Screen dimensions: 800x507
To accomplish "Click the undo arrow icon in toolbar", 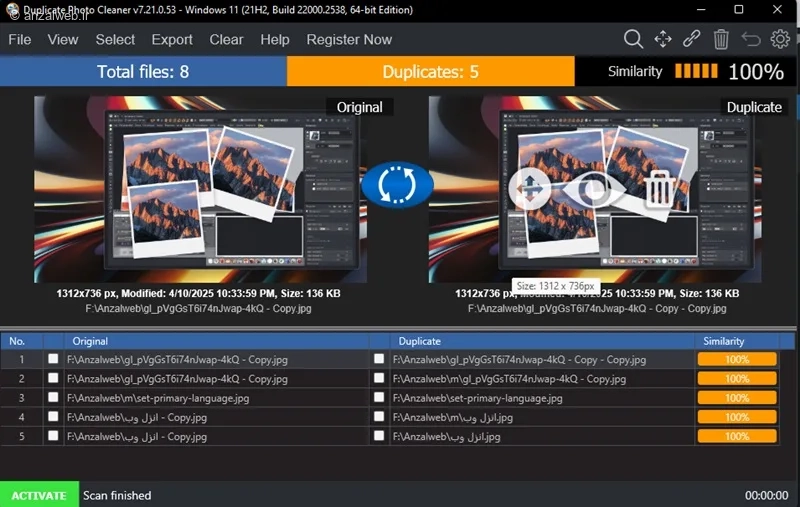I will click(751, 39).
